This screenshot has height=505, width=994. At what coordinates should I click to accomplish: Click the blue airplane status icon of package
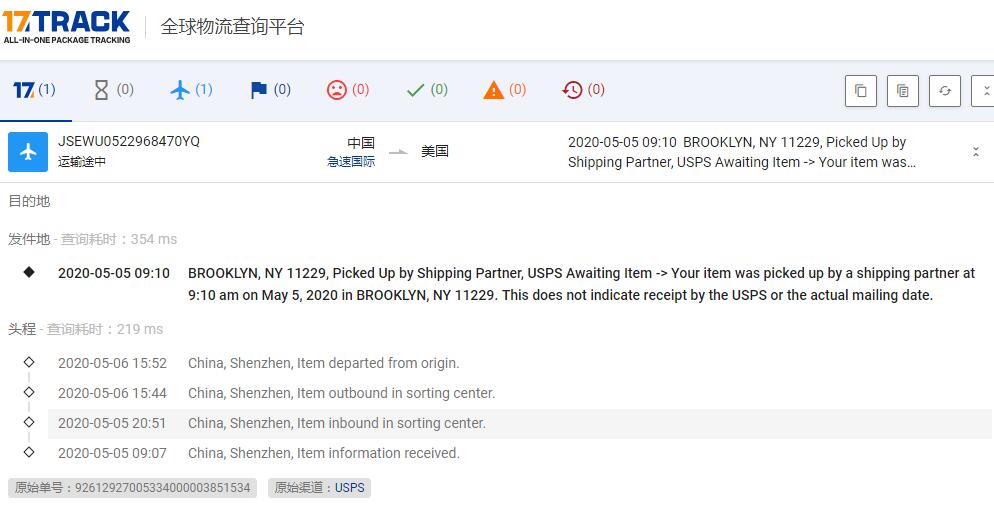tap(28, 152)
